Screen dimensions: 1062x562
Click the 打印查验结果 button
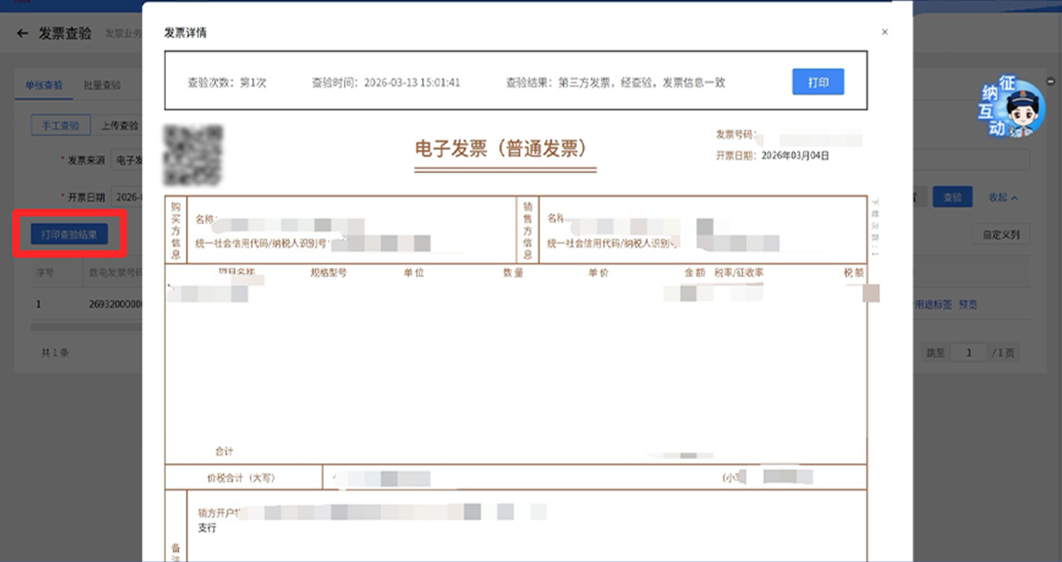(69, 234)
